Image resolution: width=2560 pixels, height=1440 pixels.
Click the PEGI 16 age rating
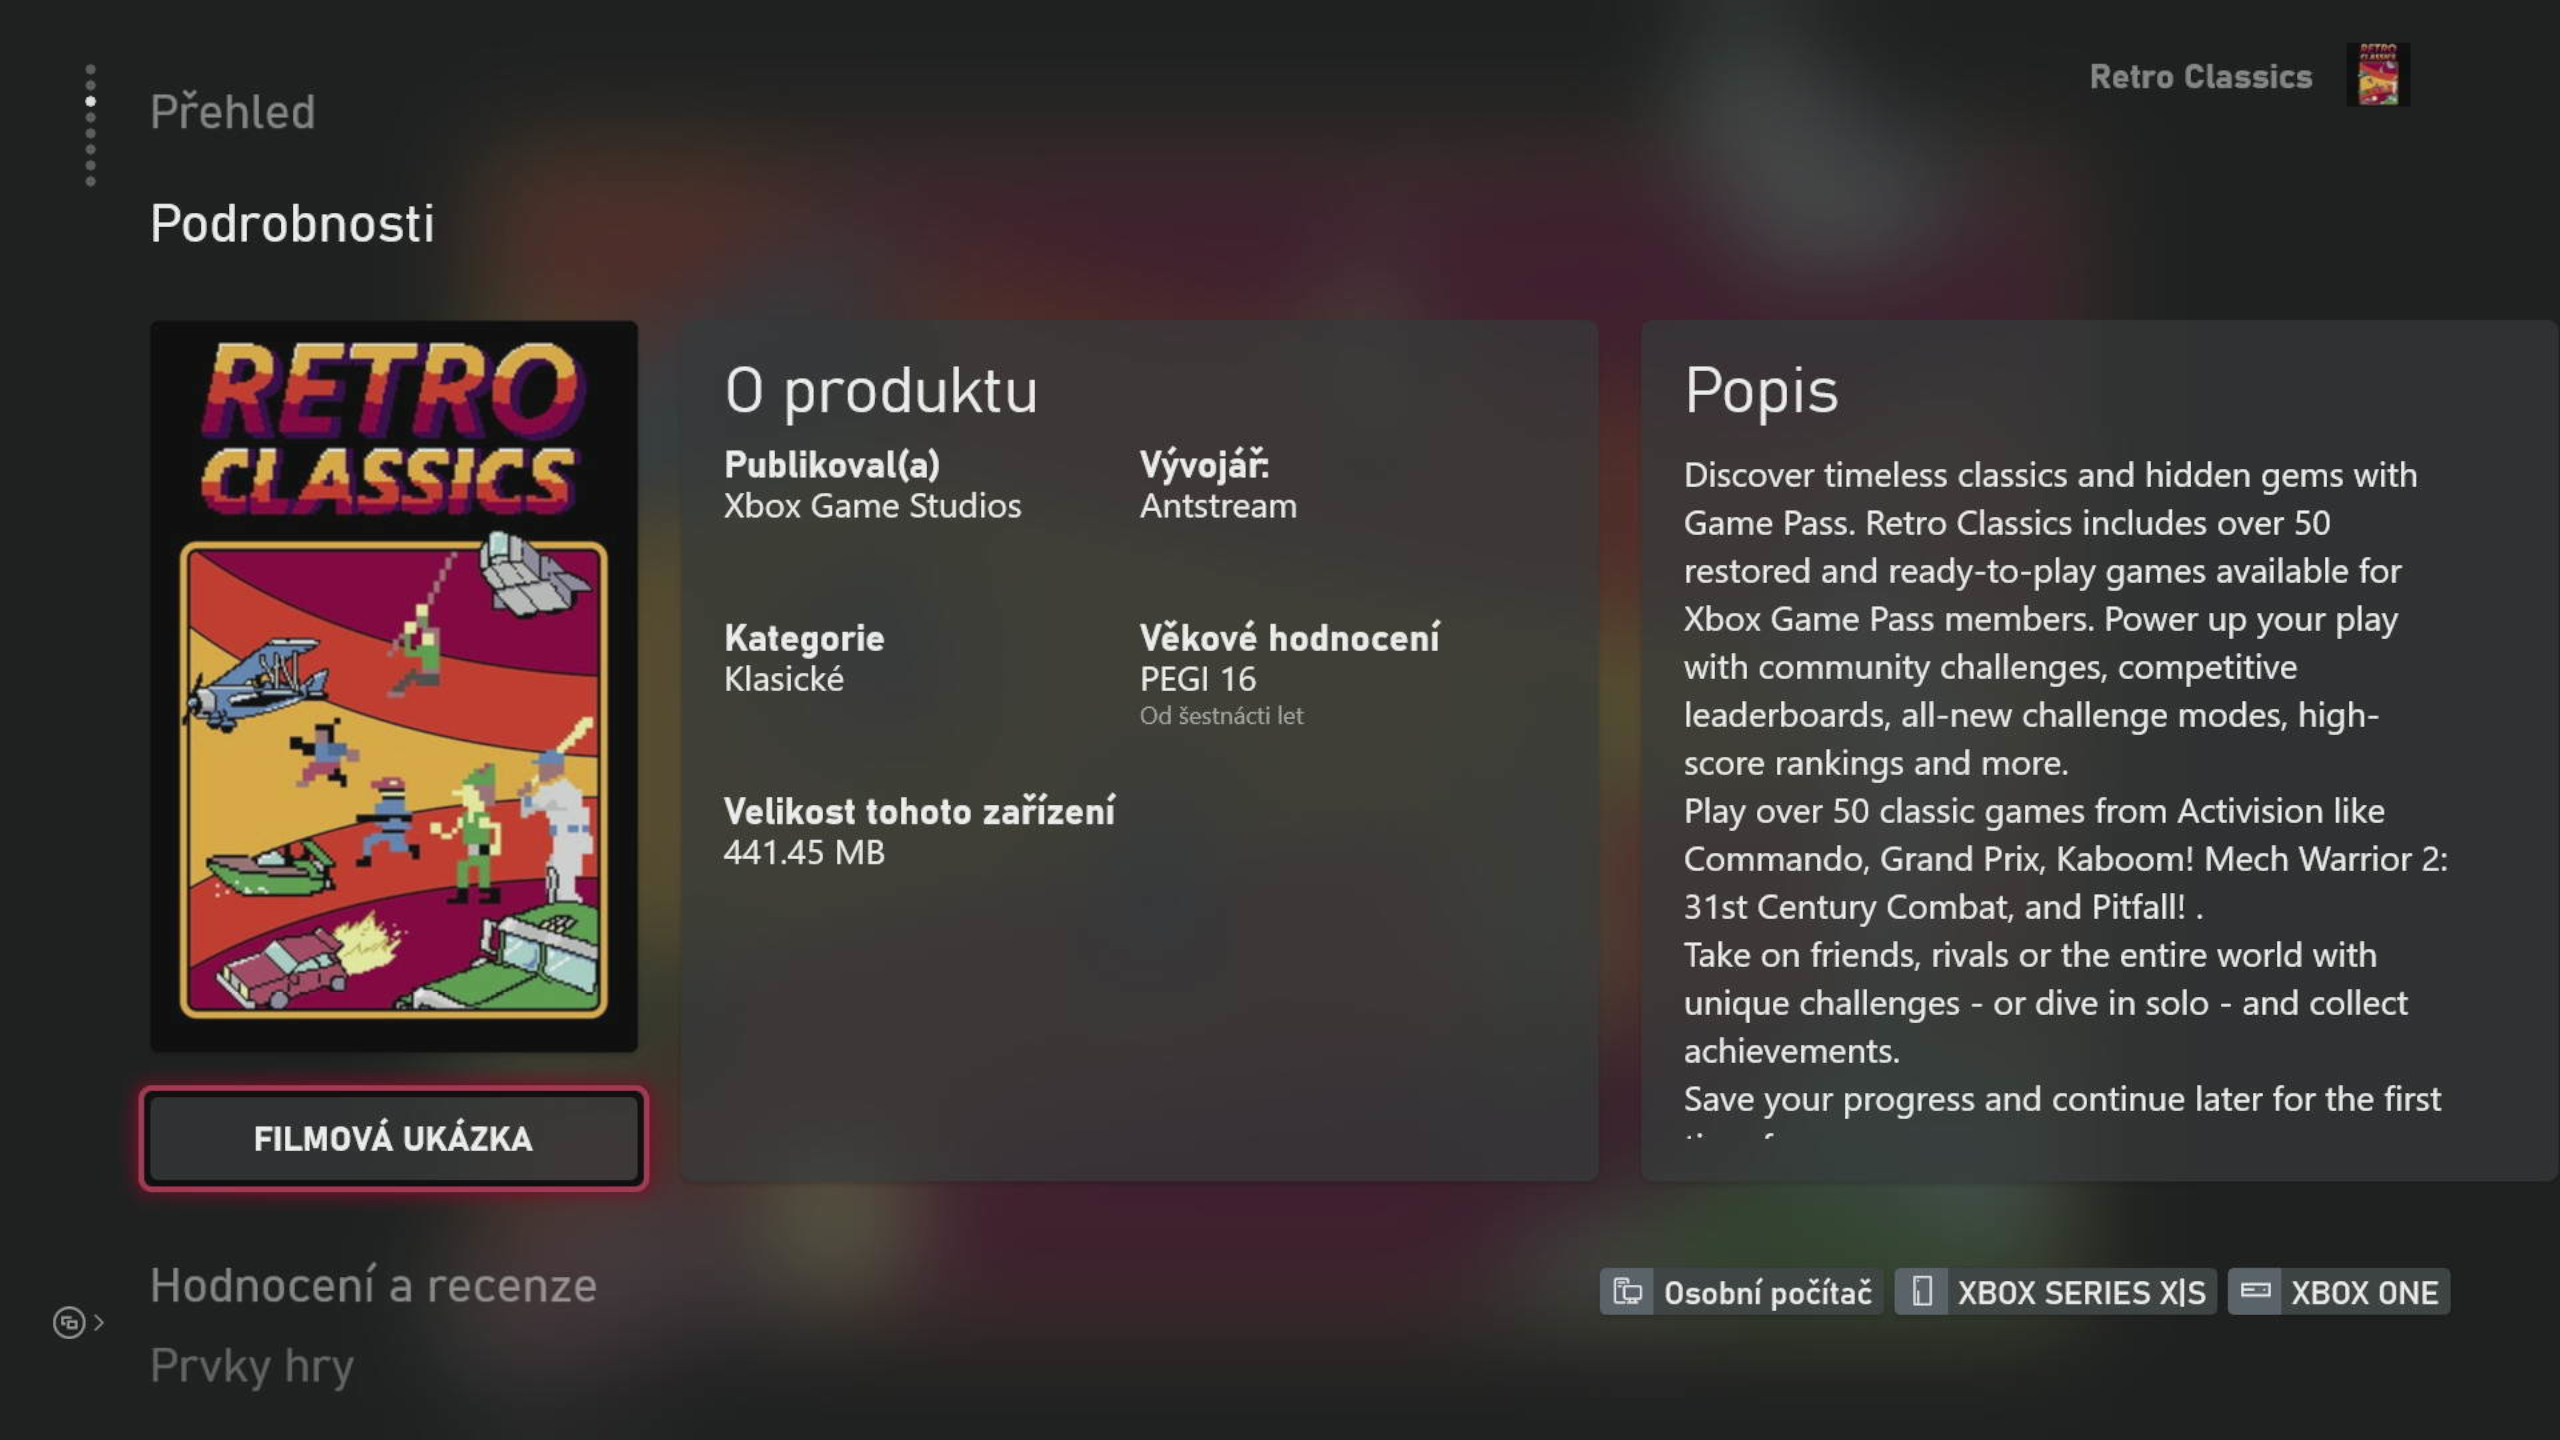click(1198, 680)
